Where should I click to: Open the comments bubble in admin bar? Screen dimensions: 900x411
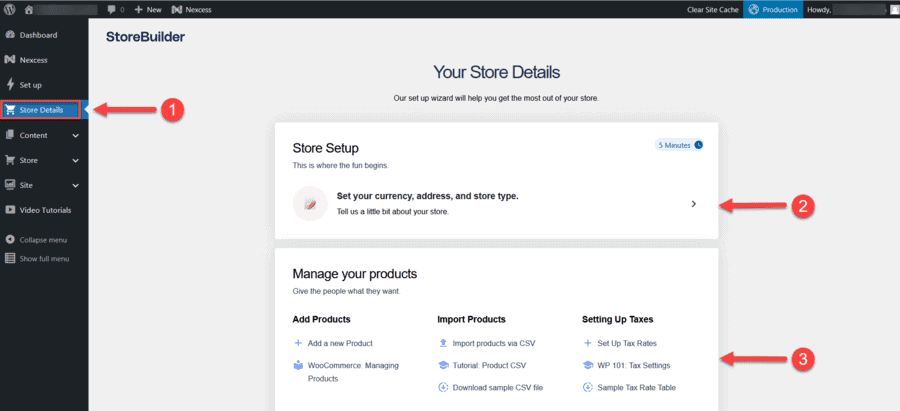[x=116, y=10]
